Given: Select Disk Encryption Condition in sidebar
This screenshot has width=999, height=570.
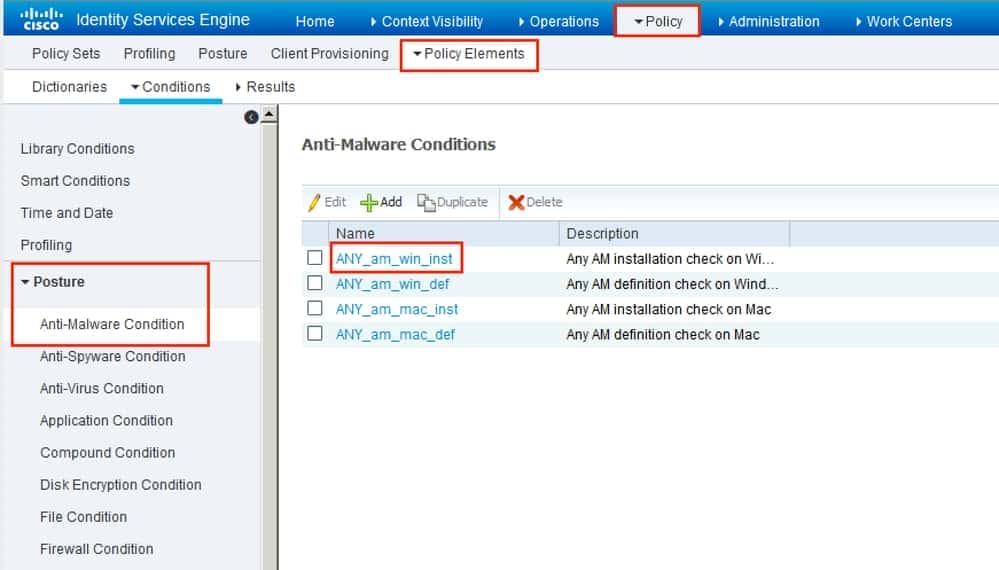Looking at the screenshot, I should (120, 485).
